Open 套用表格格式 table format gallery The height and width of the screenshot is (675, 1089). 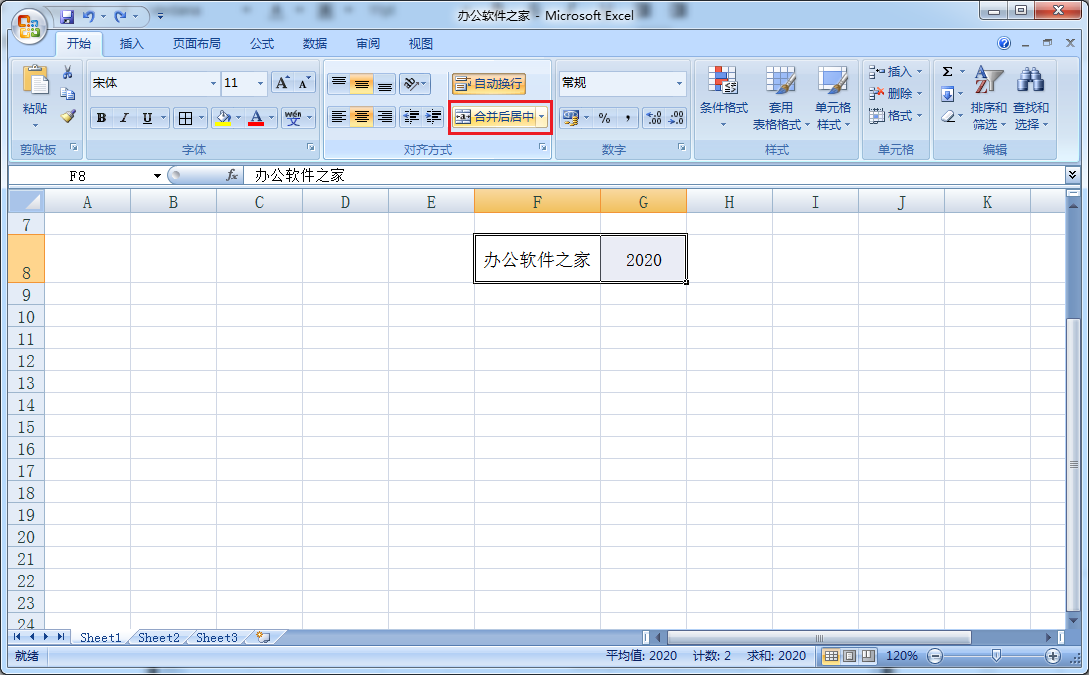[x=781, y=97]
